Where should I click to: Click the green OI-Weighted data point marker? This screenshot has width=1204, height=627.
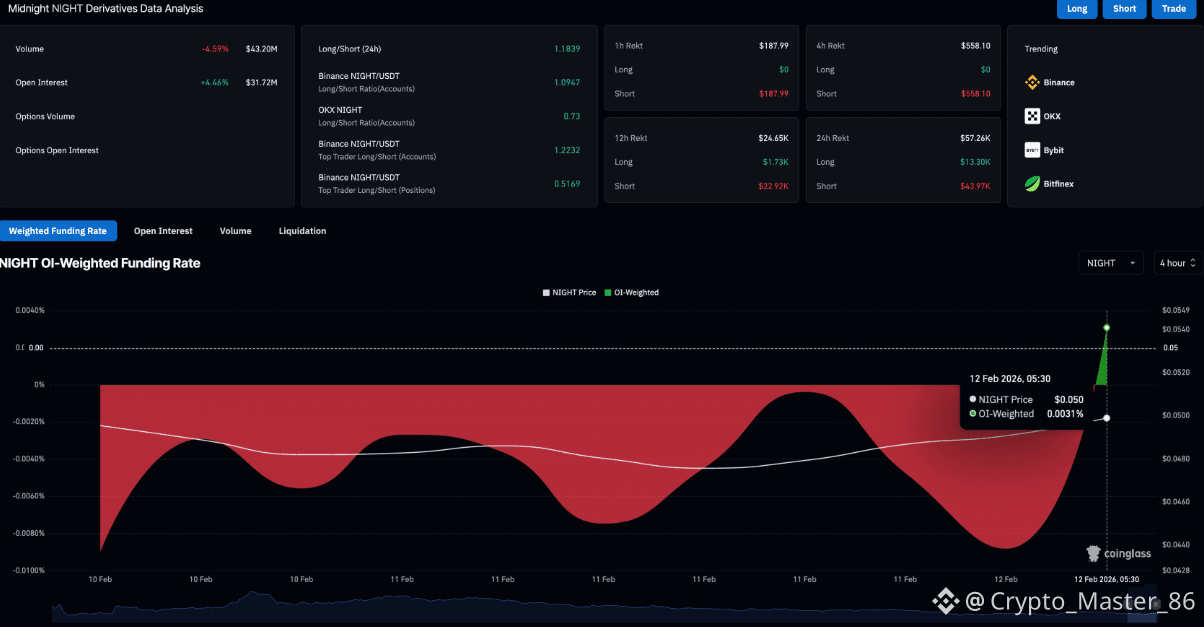1106,328
